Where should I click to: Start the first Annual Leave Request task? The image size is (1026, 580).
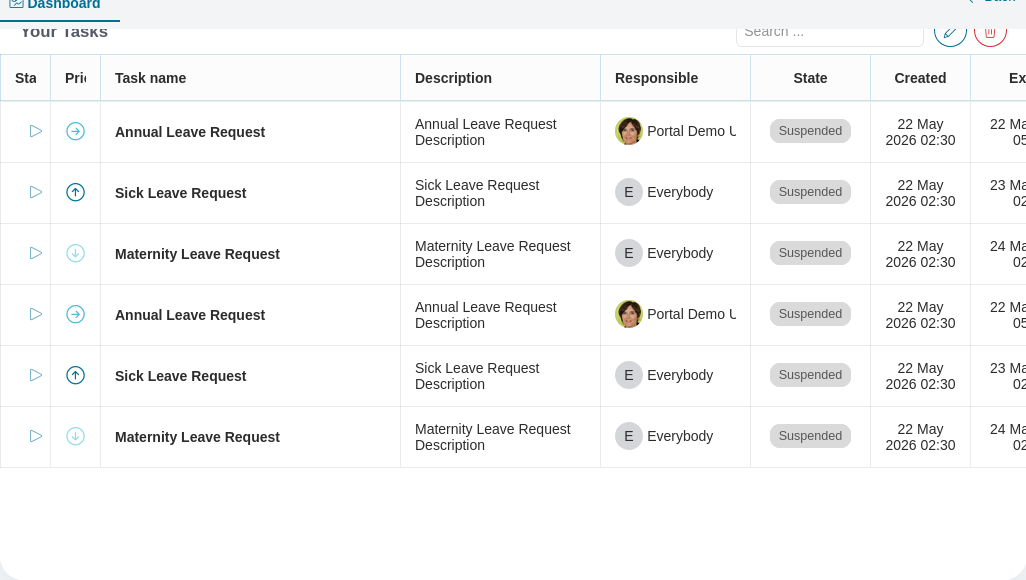(x=36, y=132)
